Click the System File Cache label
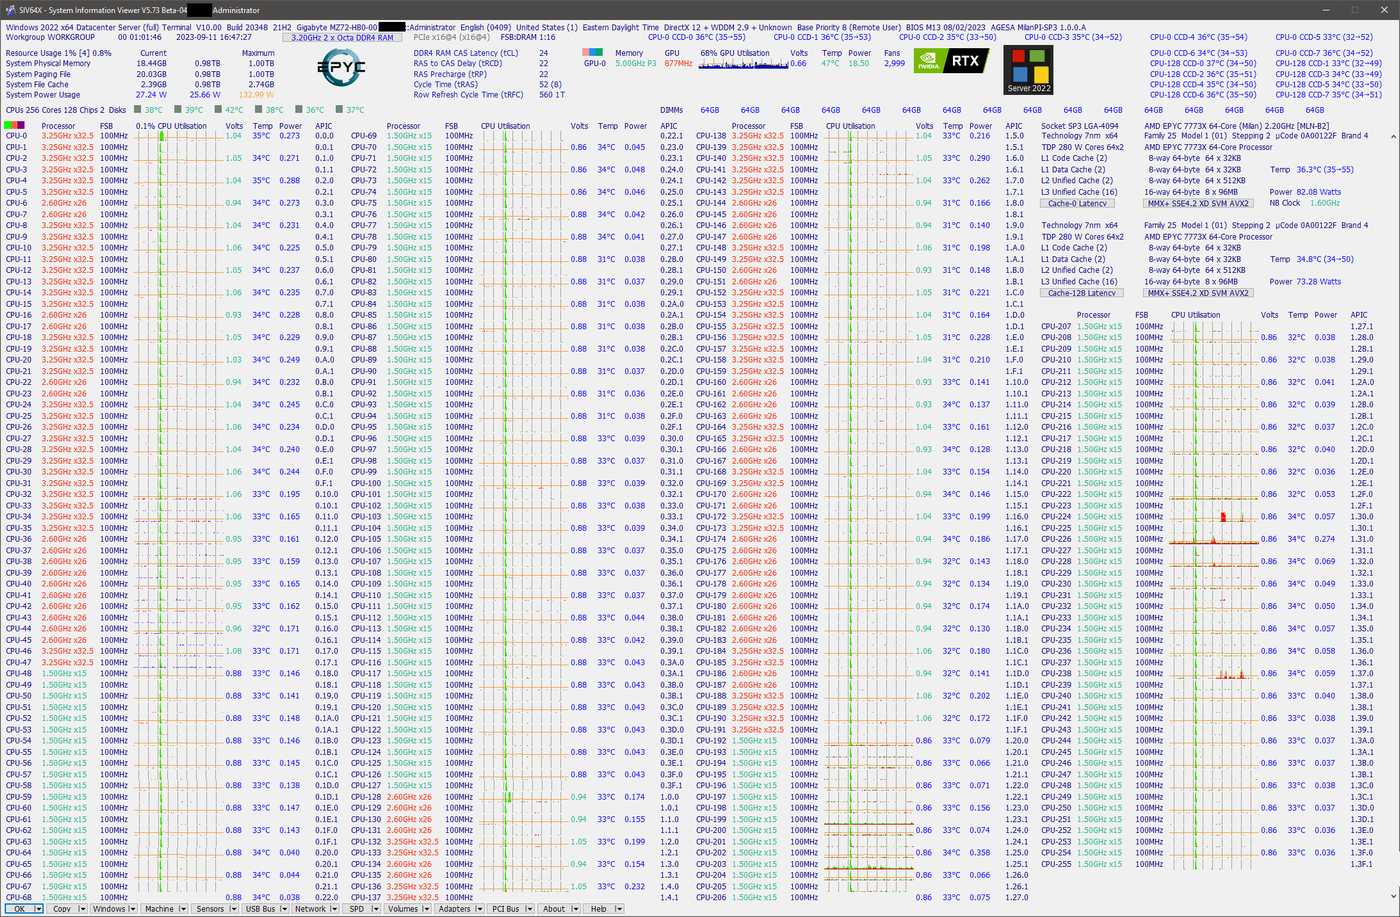This screenshot has height=917, width=1400. click(x=37, y=85)
